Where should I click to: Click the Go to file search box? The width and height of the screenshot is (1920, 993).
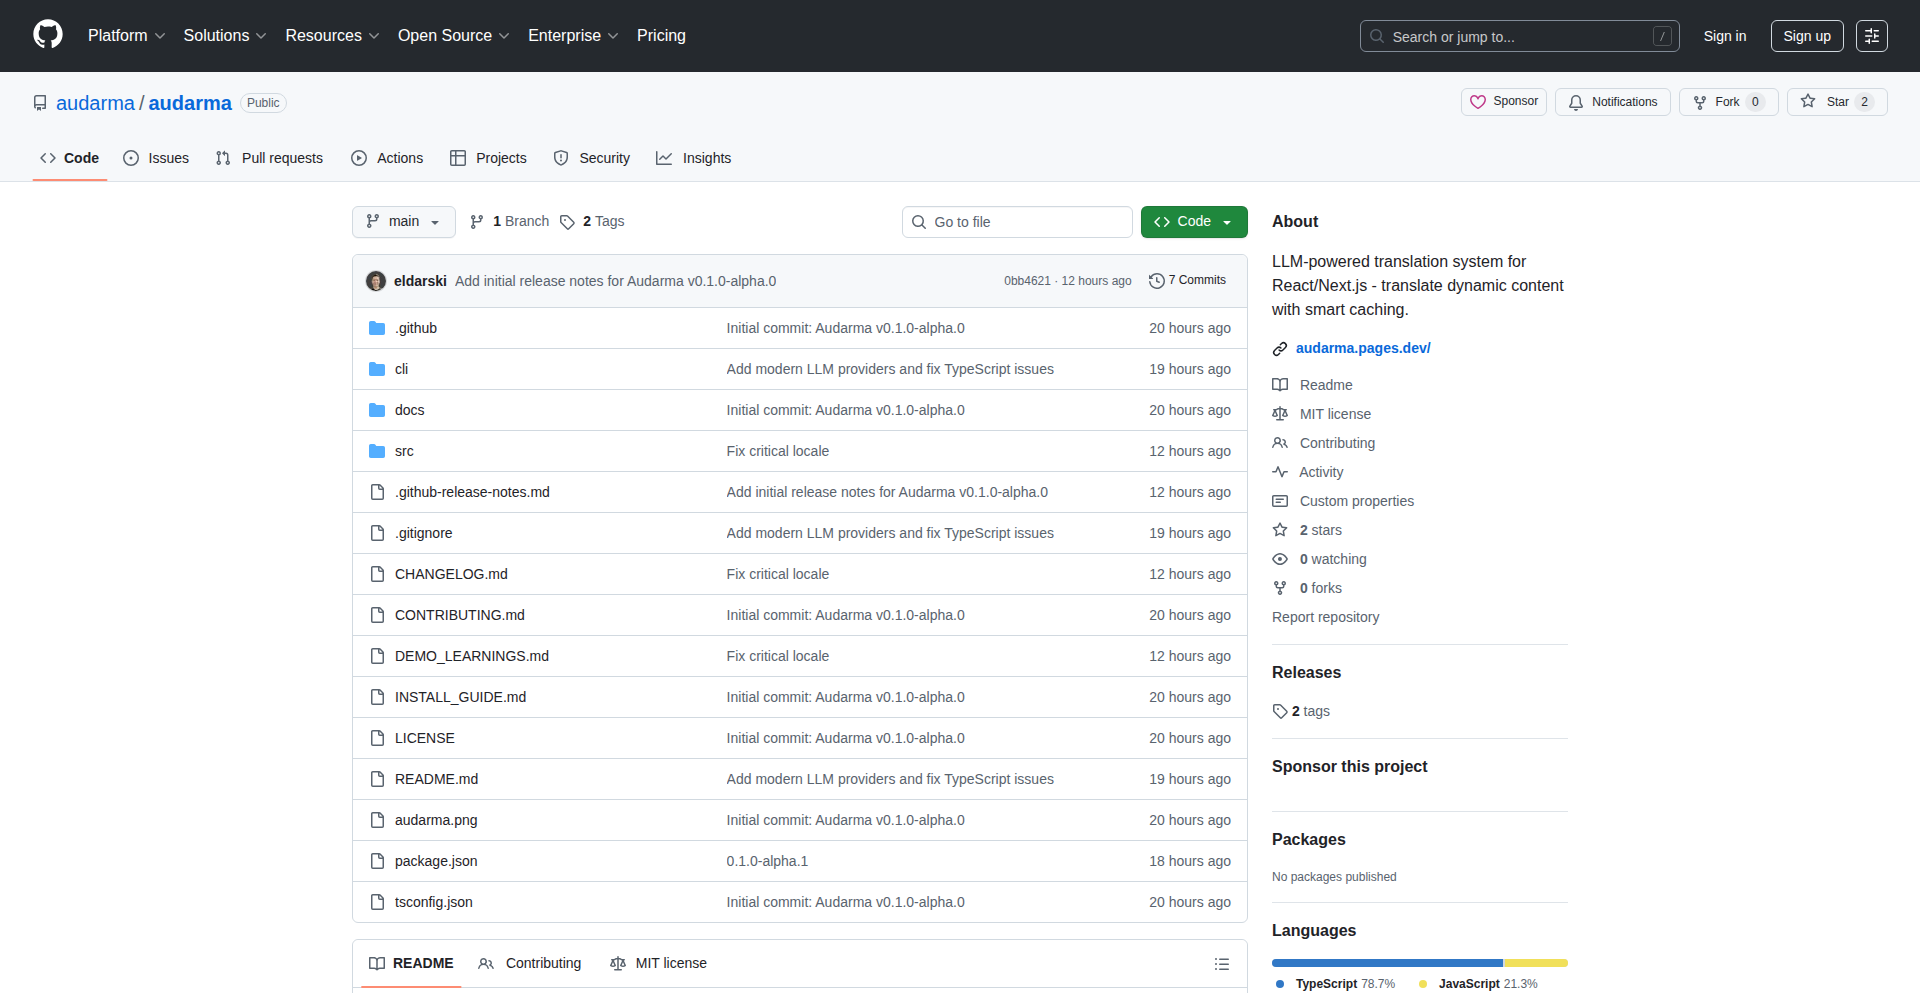[x=1017, y=221]
